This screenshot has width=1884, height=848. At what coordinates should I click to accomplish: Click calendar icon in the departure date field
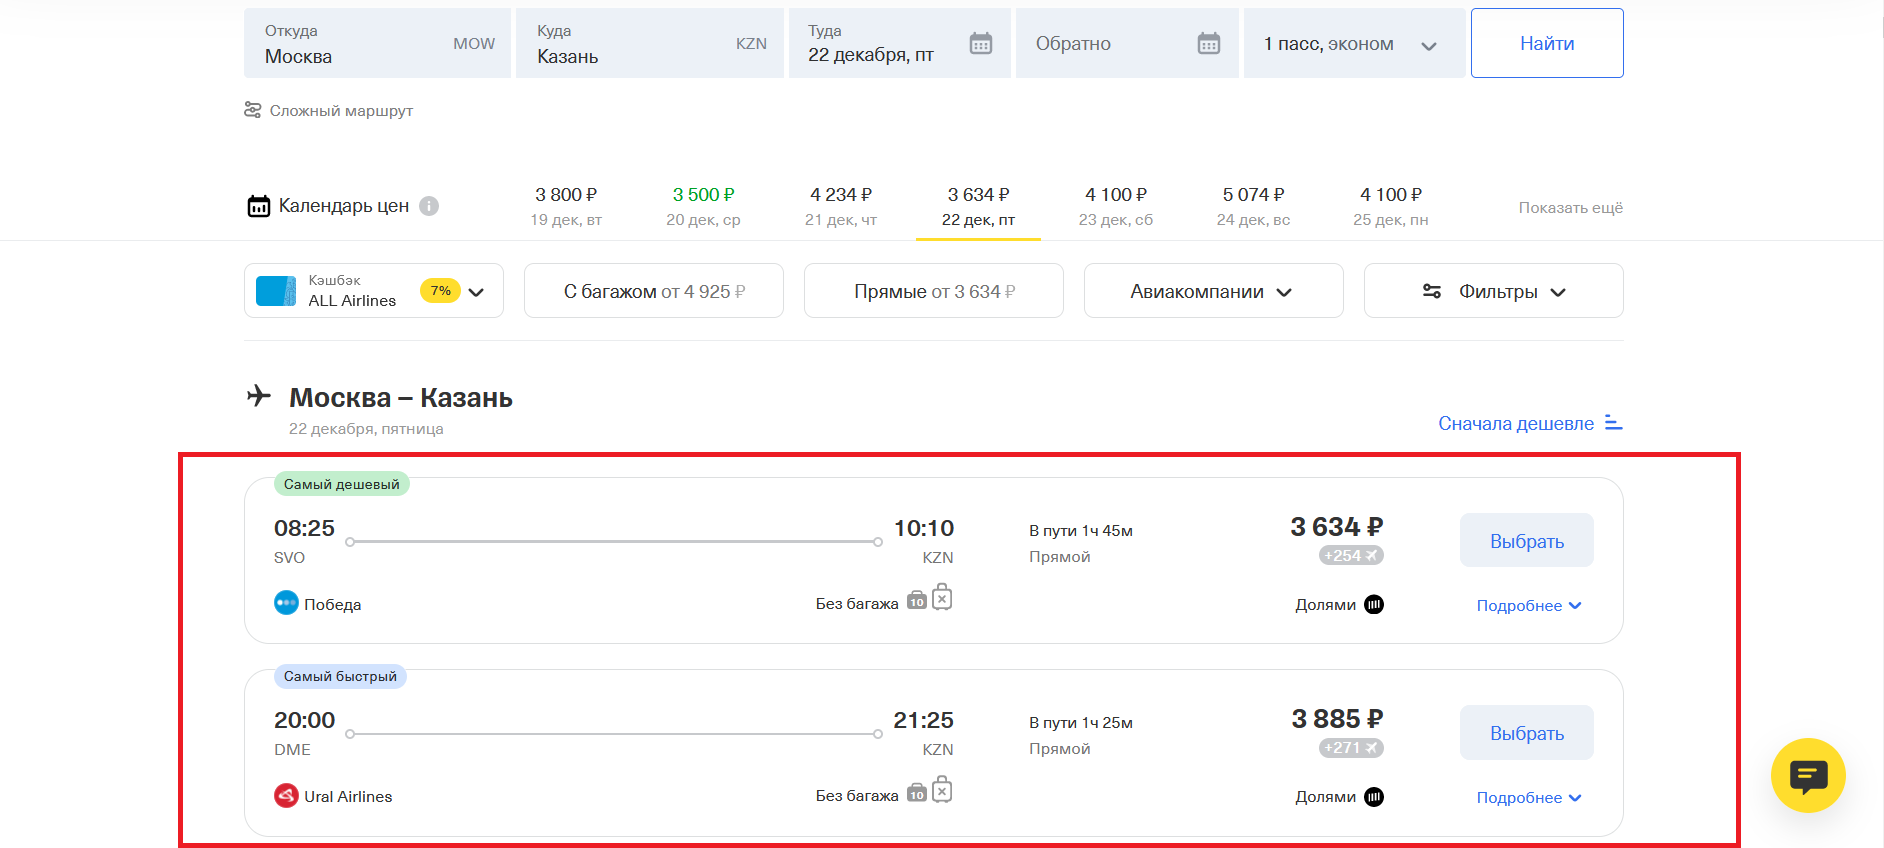click(x=980, y=43)
